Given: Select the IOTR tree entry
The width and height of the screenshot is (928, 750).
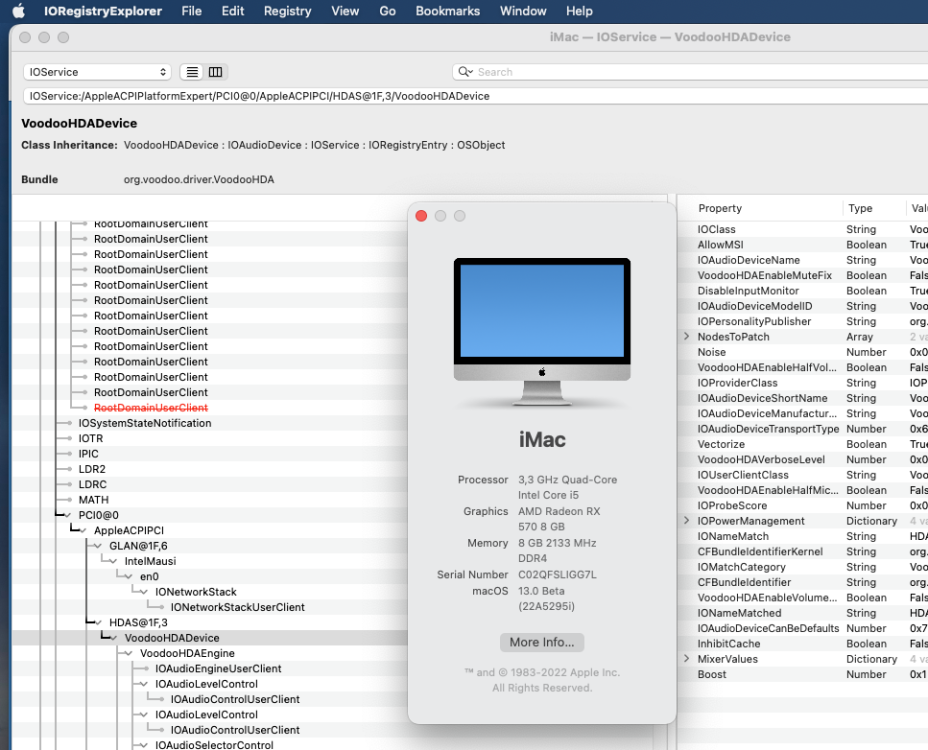Looking at the screenshot, I should click(91, 439).
